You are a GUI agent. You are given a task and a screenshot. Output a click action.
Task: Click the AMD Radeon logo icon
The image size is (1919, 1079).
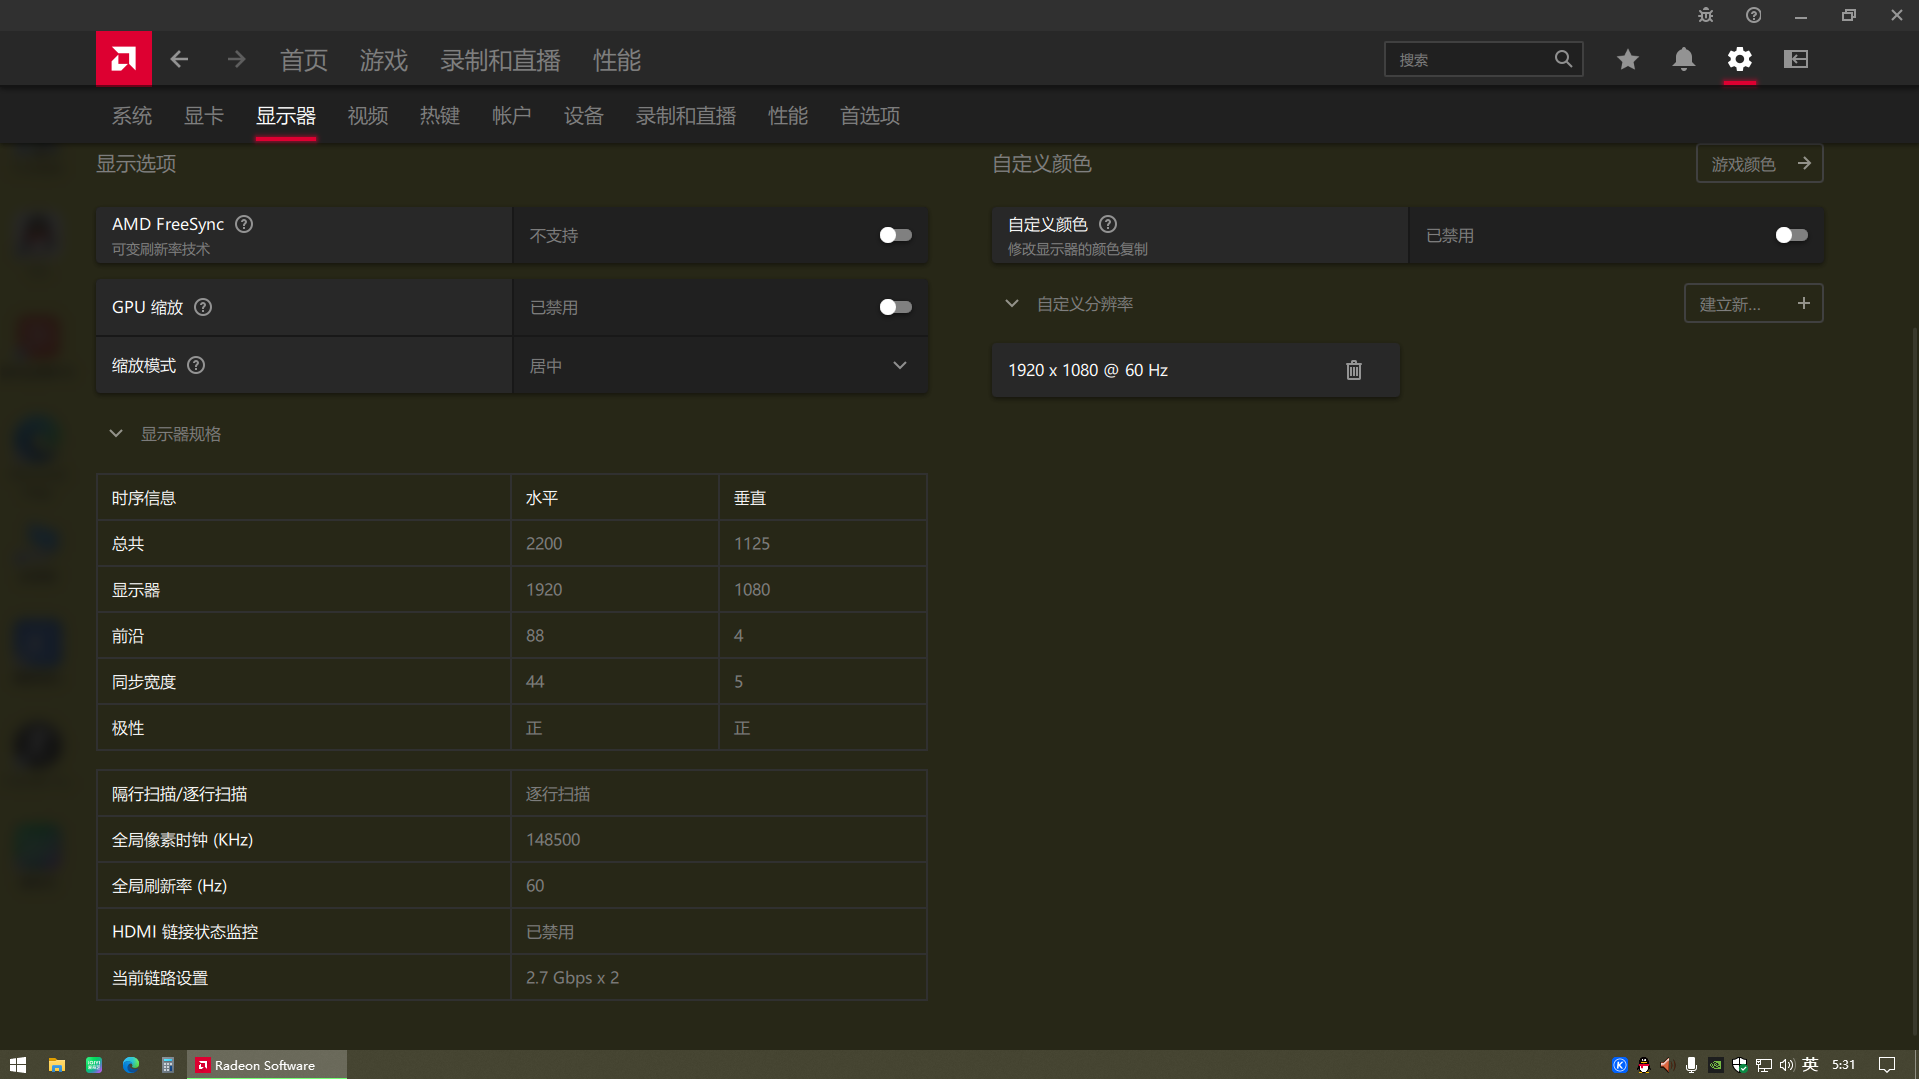tap(123, 58)
